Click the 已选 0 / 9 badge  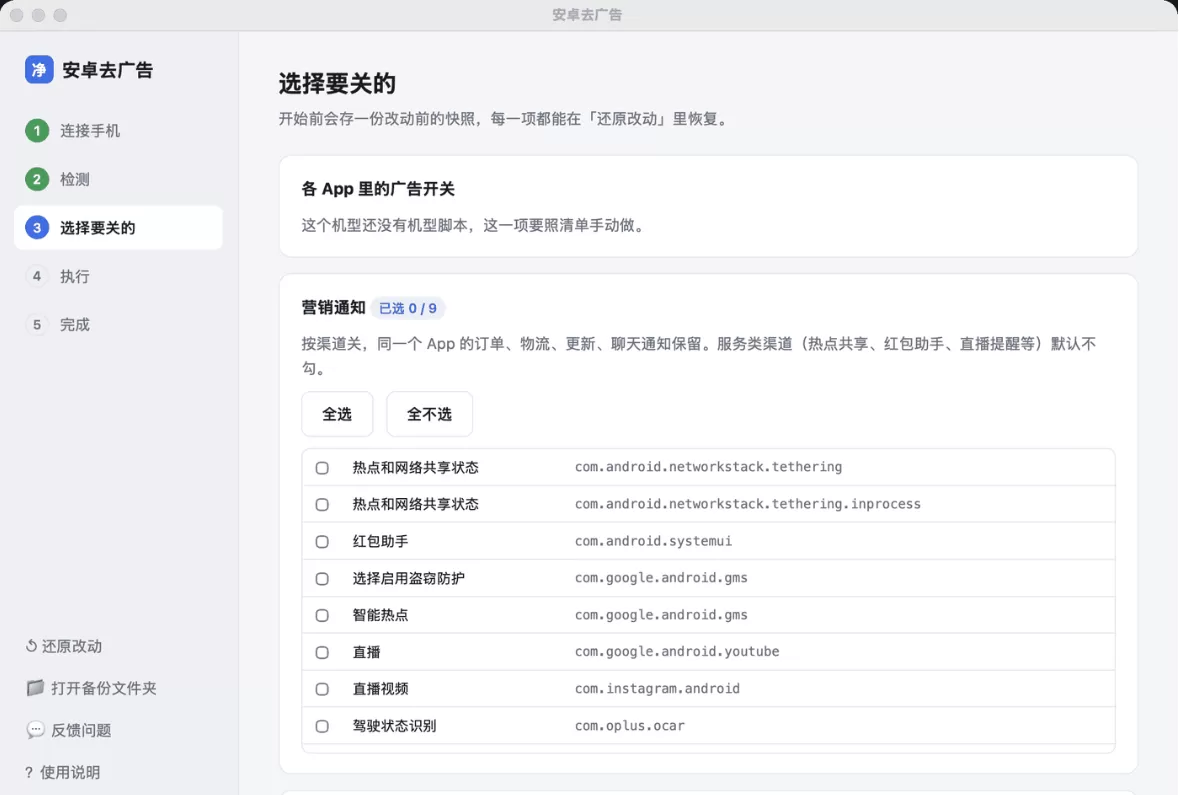click(x=408, y=308)
